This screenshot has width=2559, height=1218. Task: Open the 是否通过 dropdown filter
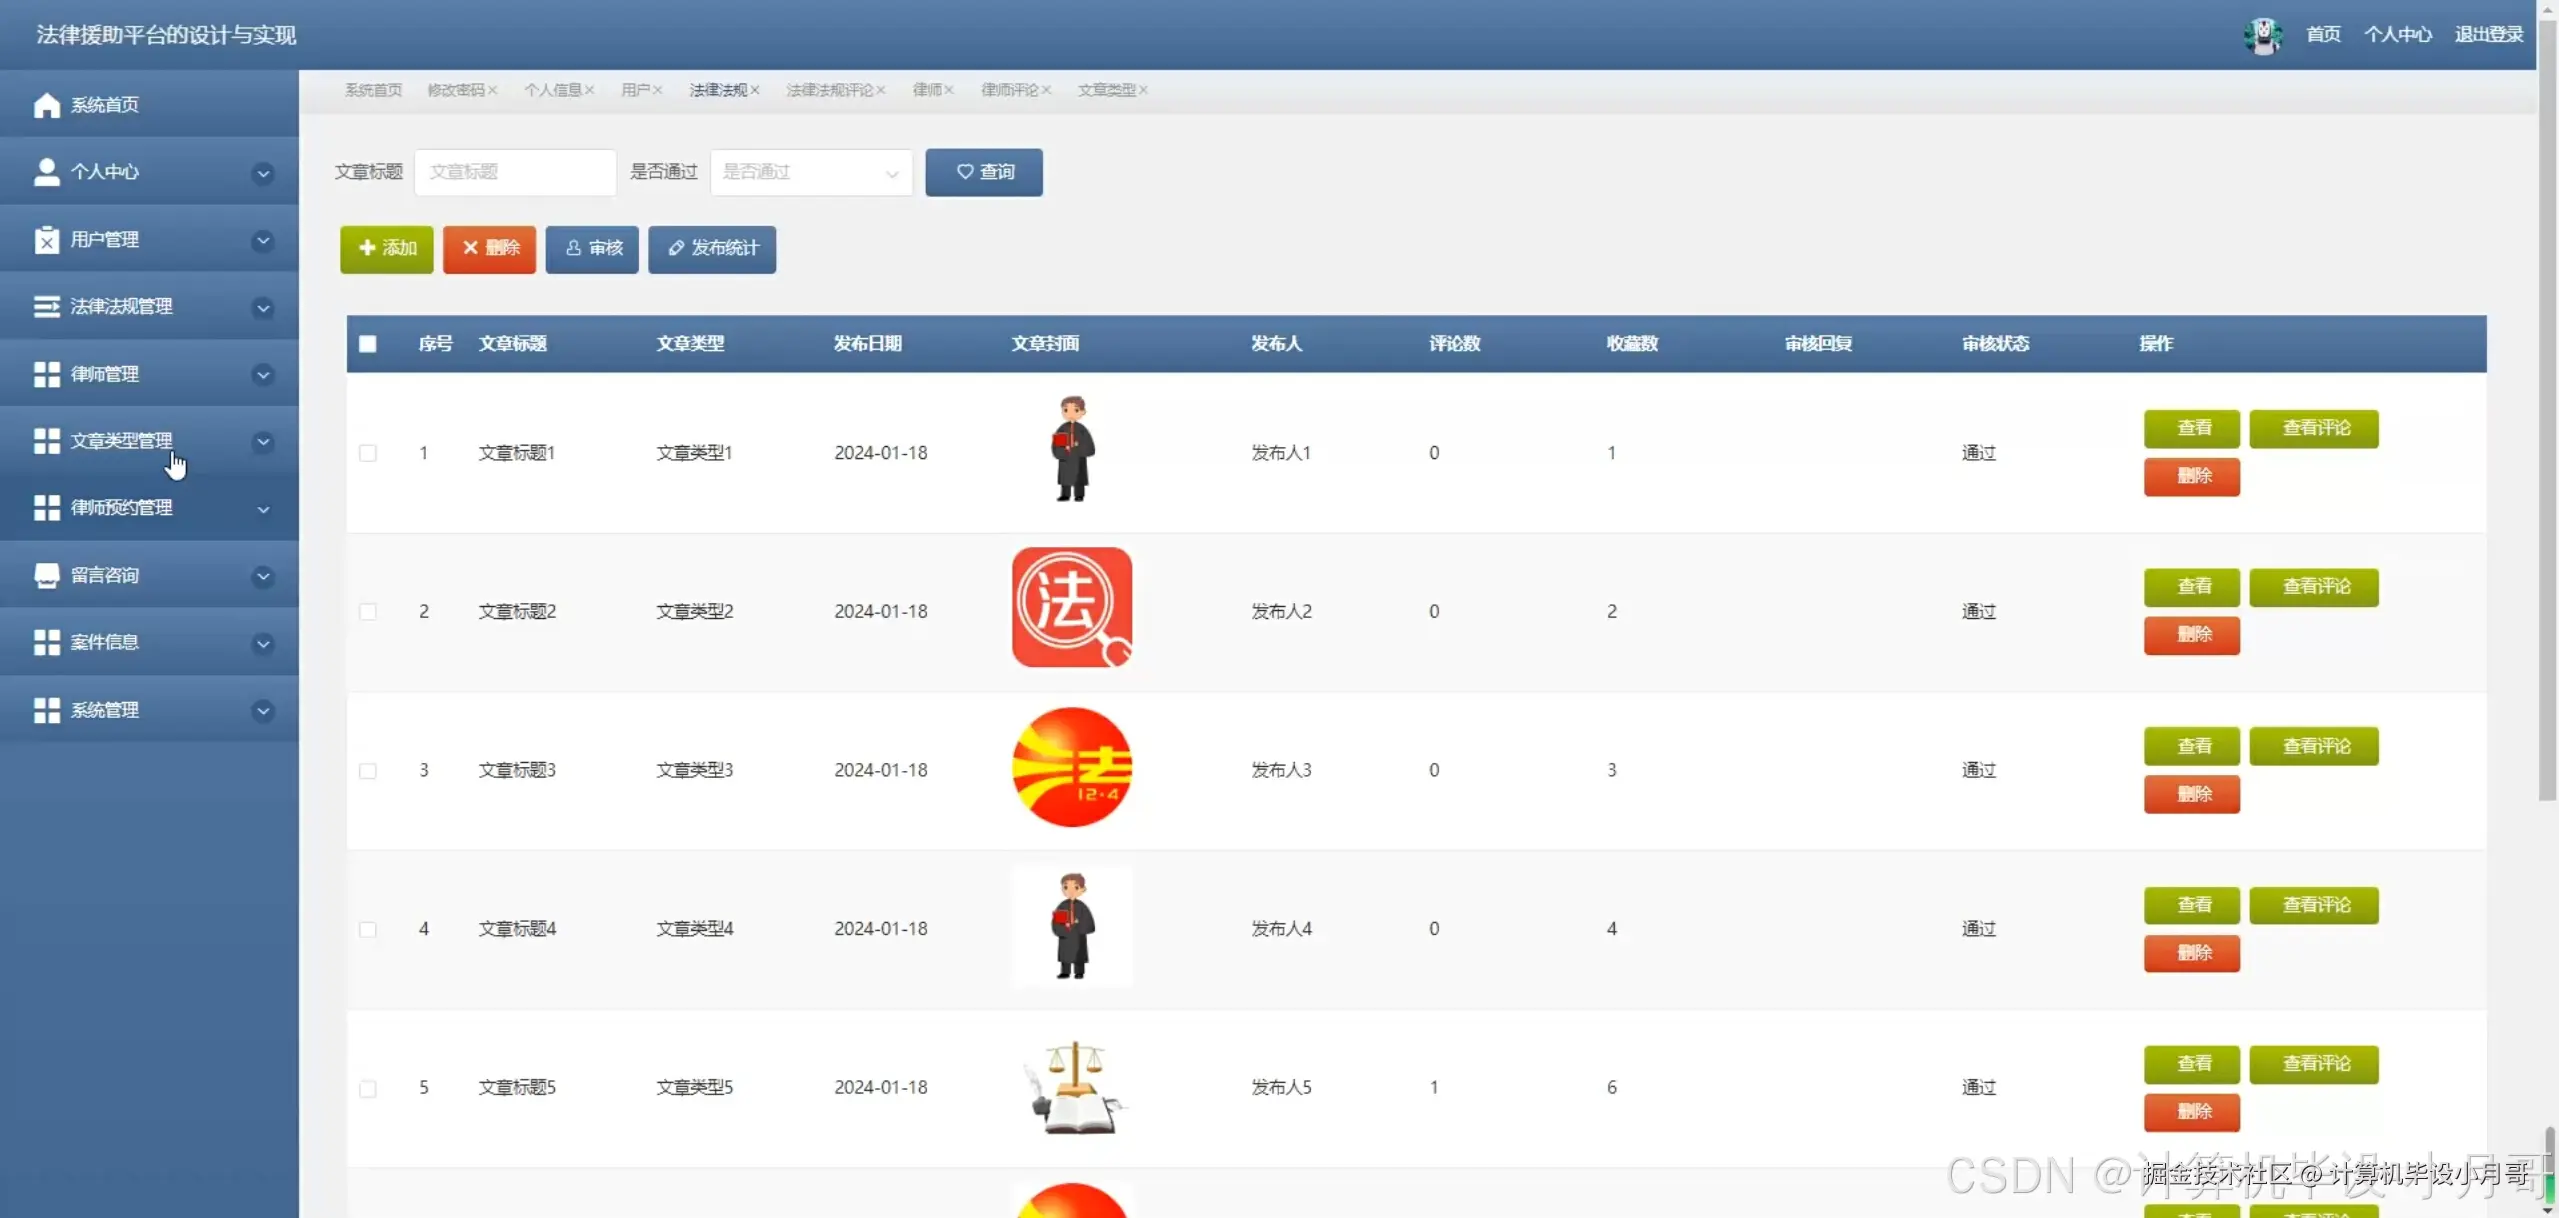click(x=810, y=172)
